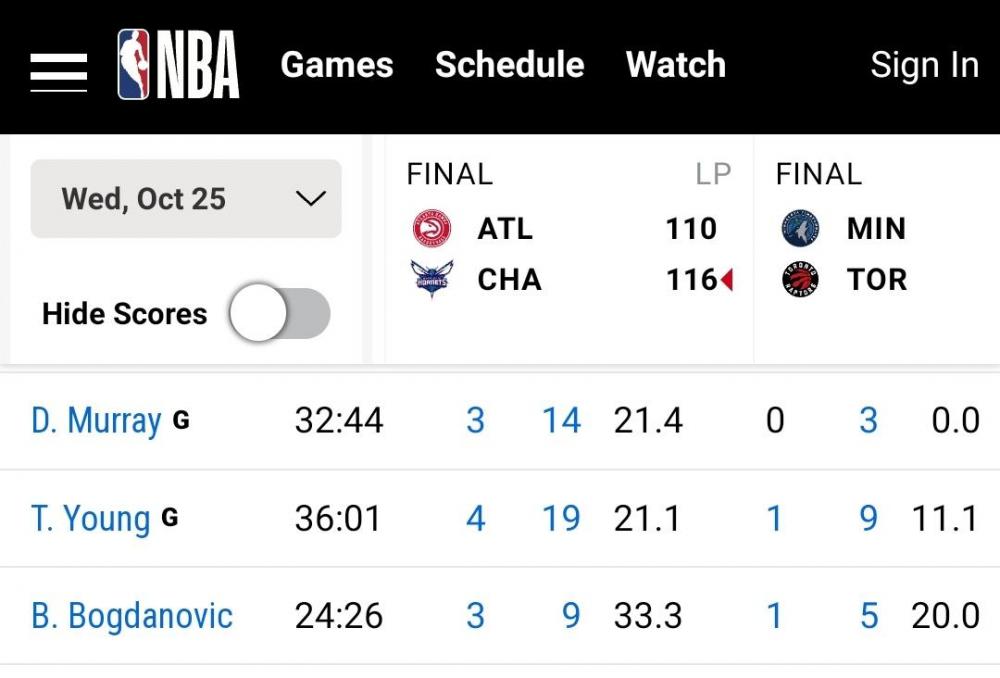
Task: Click the Atlanta Hawks team logo
Action: tap(432, 229)
